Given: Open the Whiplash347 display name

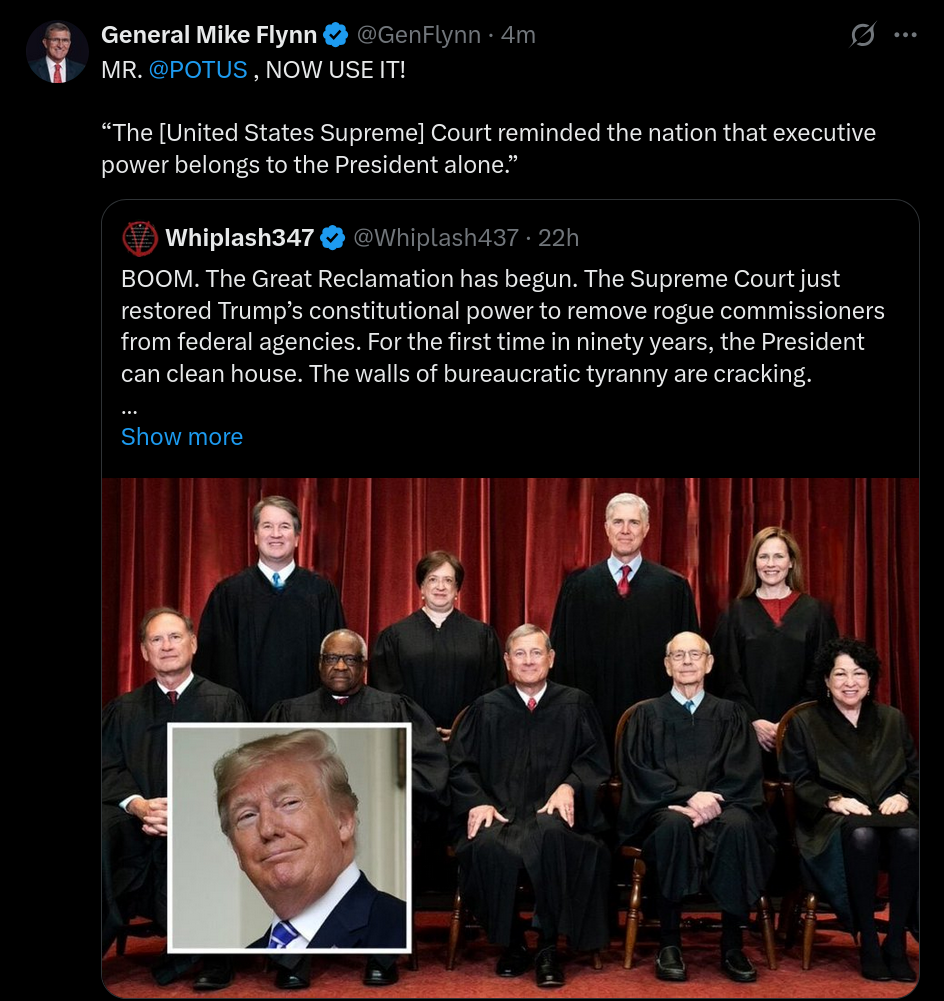Looking at the screenshot, I should pyautogui.click(x=239, y=237).
